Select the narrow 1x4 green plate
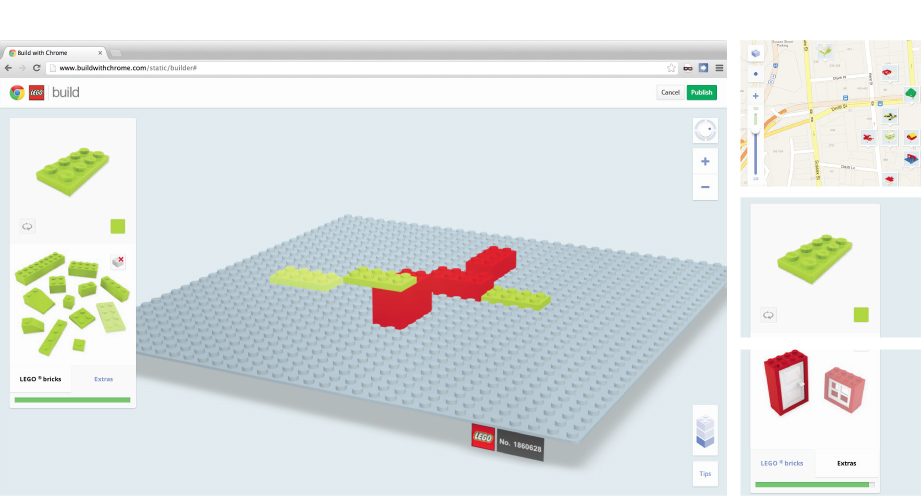The image size is (921, 496). click(x=52, y=338)
